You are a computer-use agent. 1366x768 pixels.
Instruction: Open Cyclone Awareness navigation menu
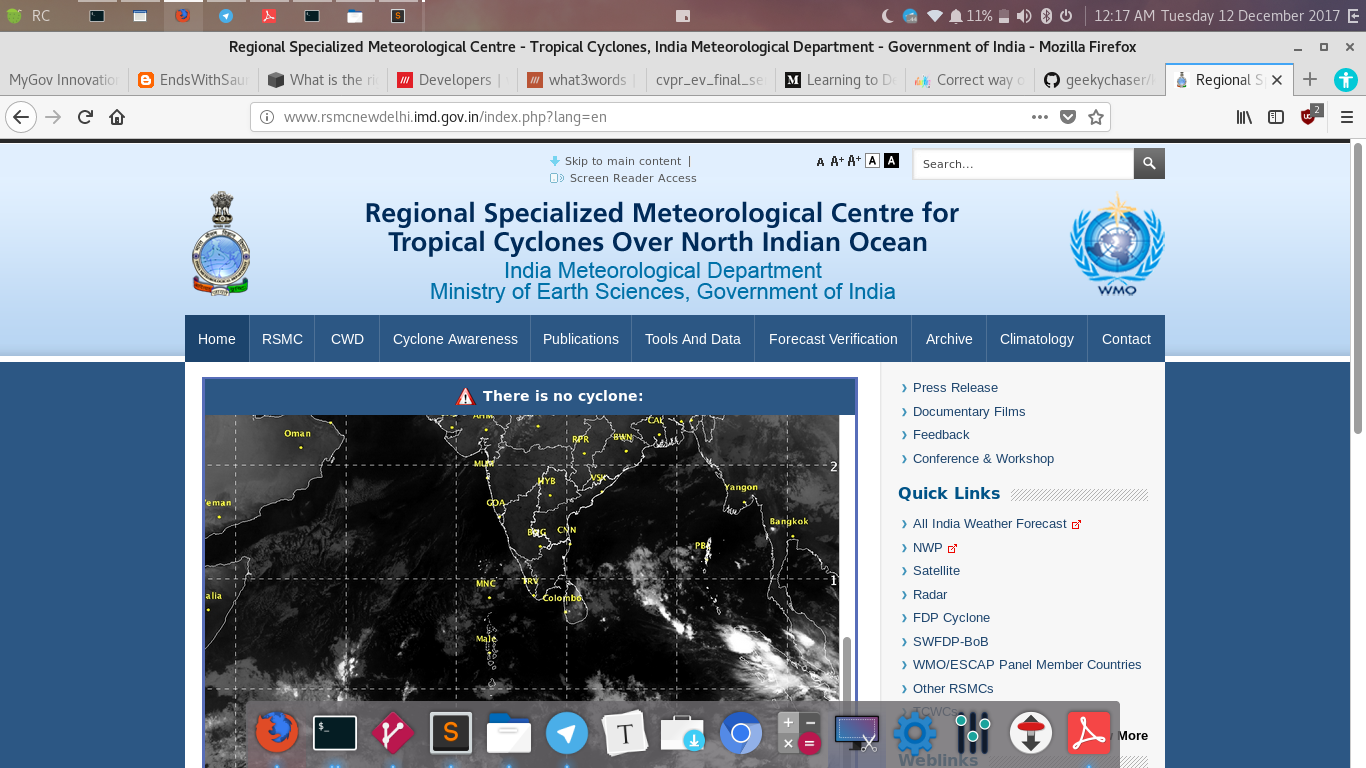(455, 339)
